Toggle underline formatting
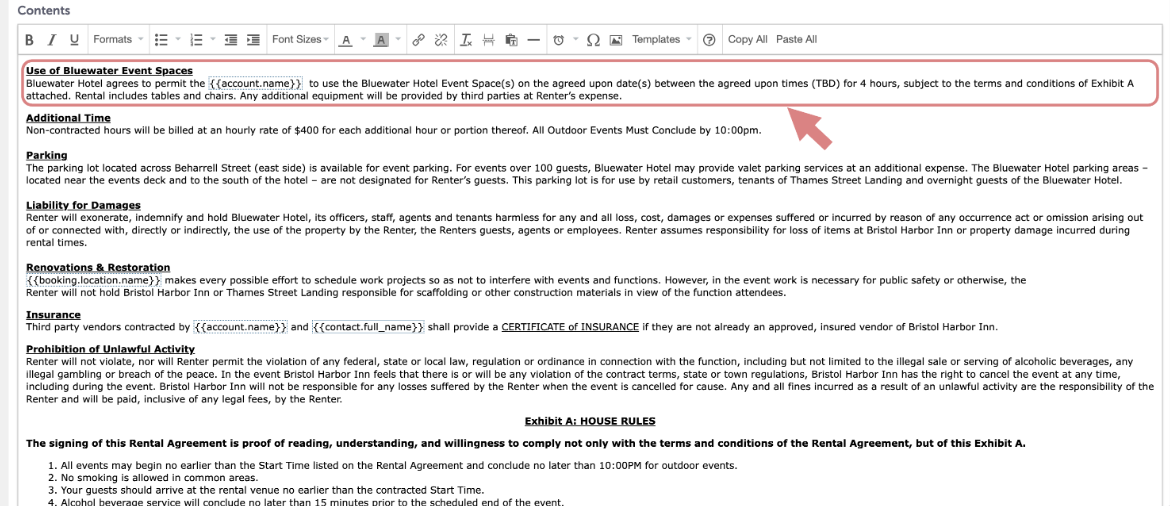1170x506 pixels. 74,40
